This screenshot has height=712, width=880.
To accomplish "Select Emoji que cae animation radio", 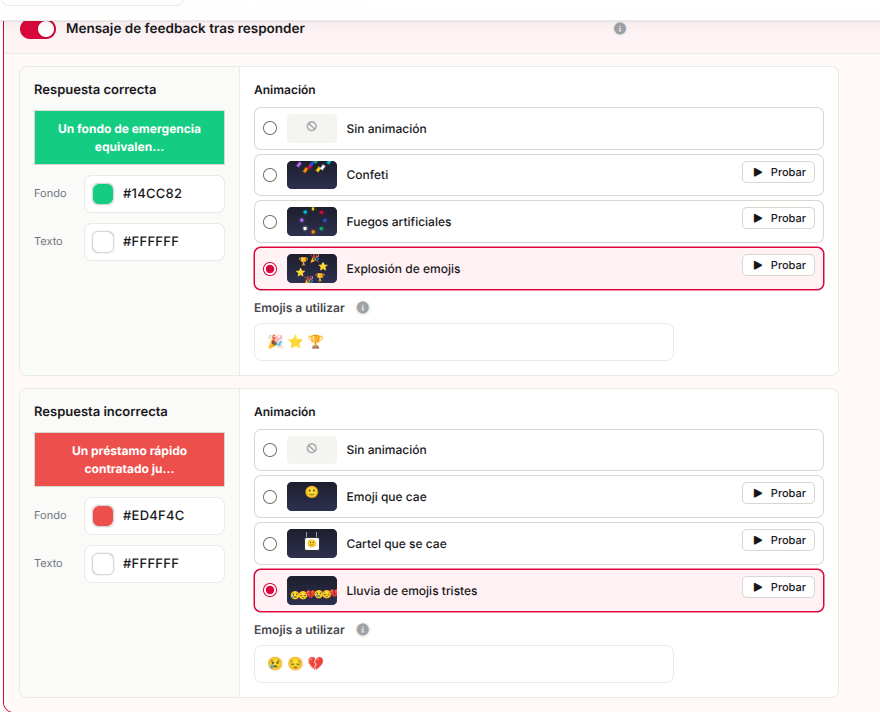I will pos(270,497).
